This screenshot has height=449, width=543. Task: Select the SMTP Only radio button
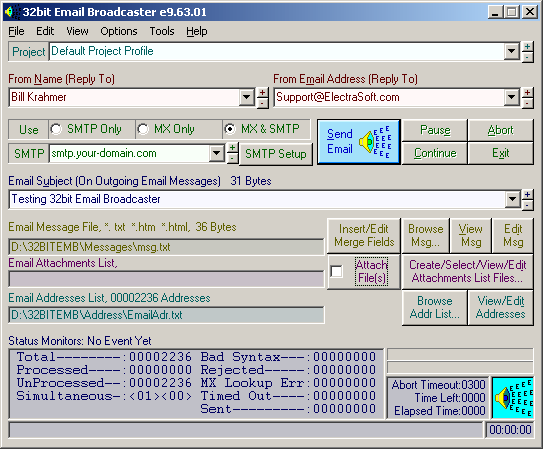tap(56, 129)
